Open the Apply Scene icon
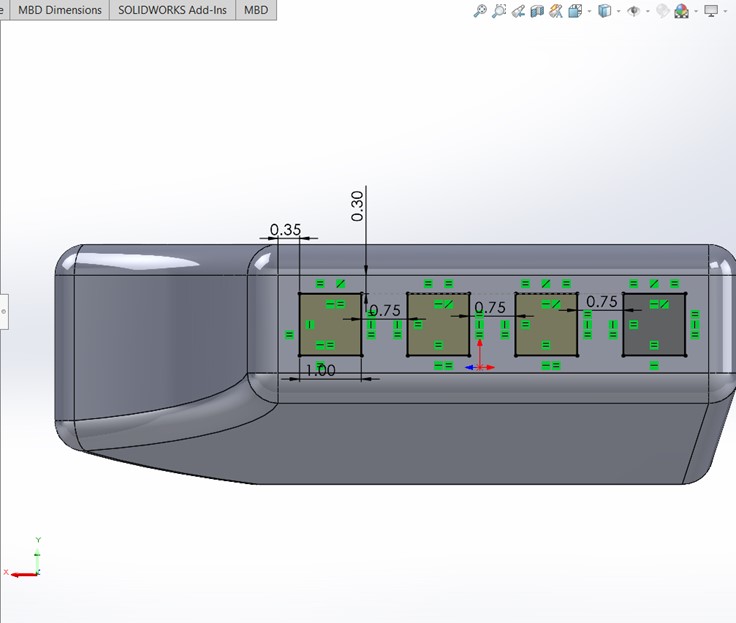 click(681, 10)
